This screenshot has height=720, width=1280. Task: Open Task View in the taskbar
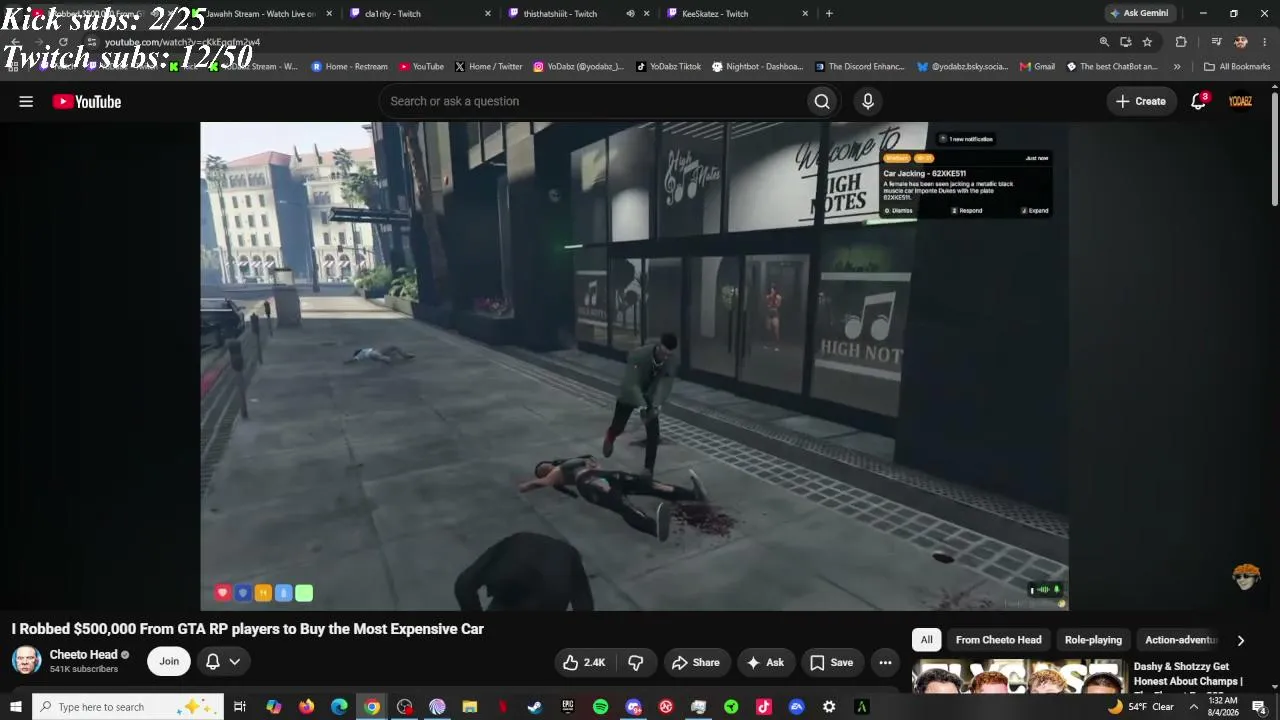tap(240, 707)
